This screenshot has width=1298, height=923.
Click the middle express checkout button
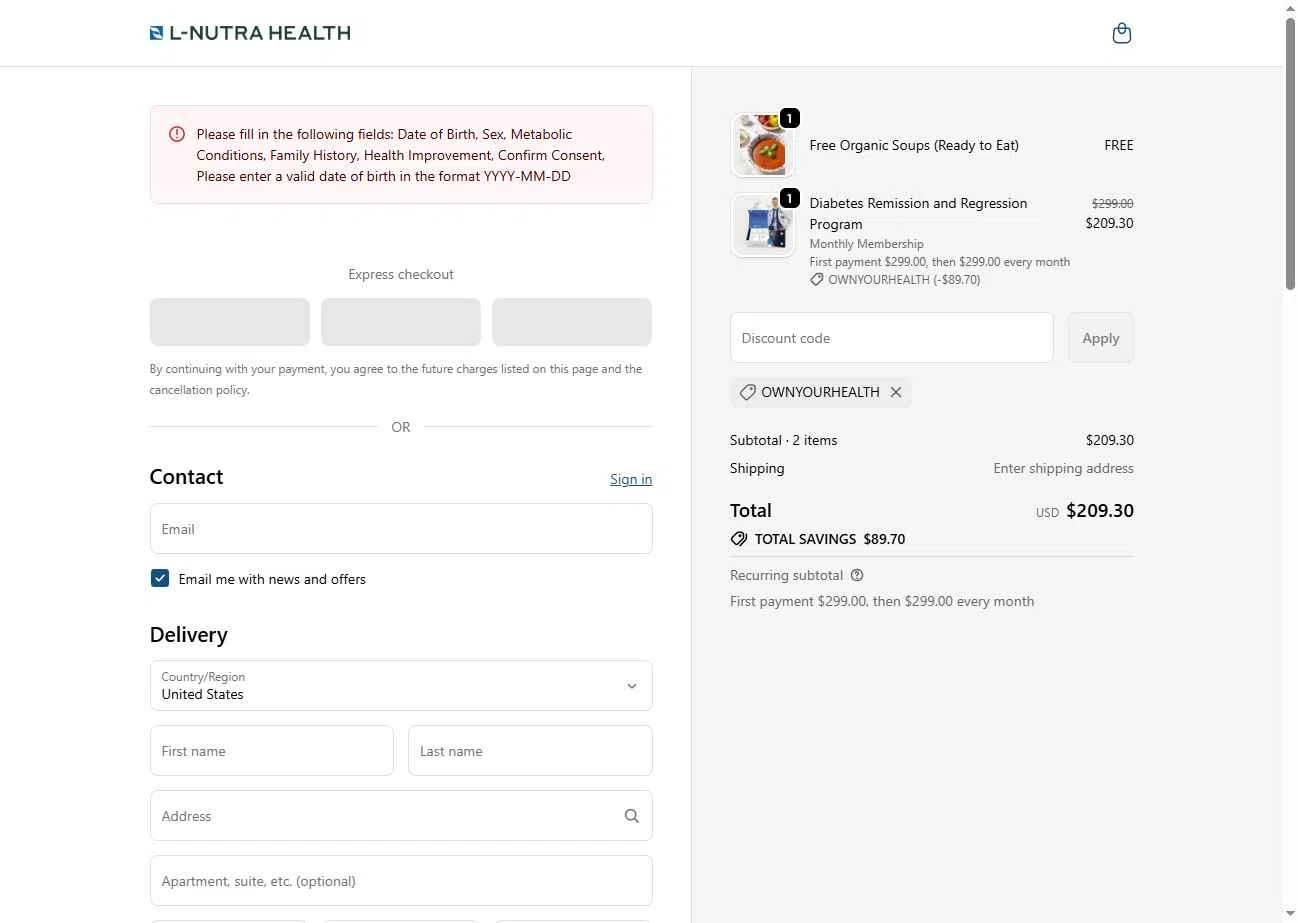401,322
